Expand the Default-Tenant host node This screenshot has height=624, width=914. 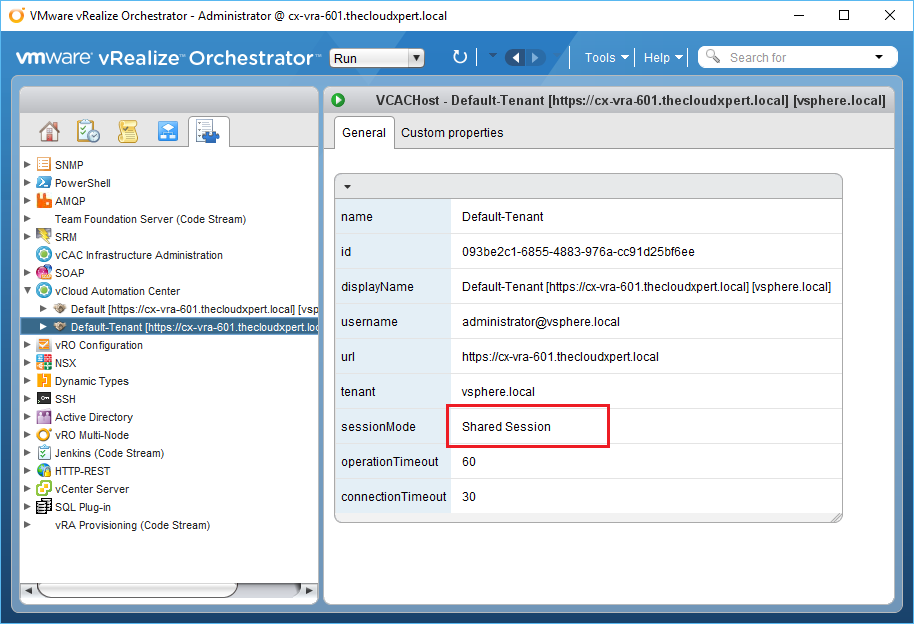tap(43, 327)
